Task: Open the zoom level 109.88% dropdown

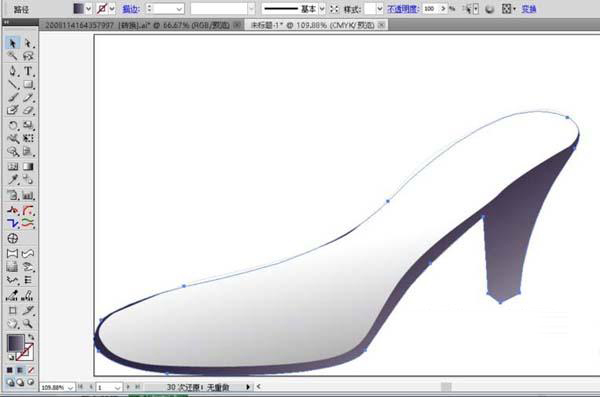Action: (x=70, y=387)
